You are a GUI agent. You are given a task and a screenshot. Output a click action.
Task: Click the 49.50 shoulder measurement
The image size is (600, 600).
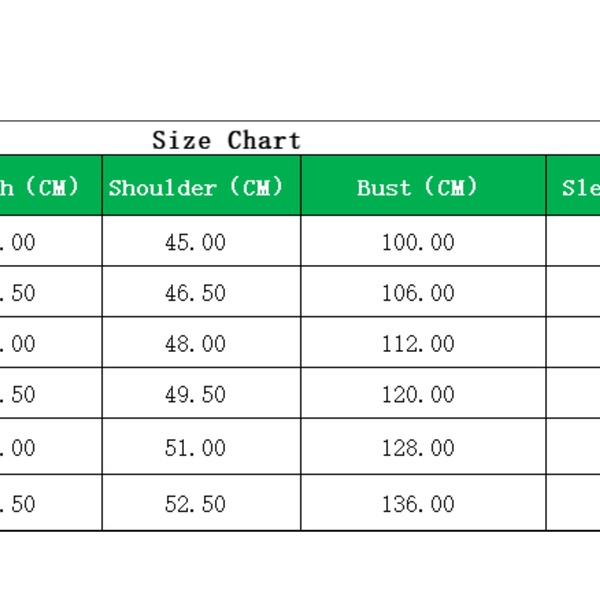point(195,395)
